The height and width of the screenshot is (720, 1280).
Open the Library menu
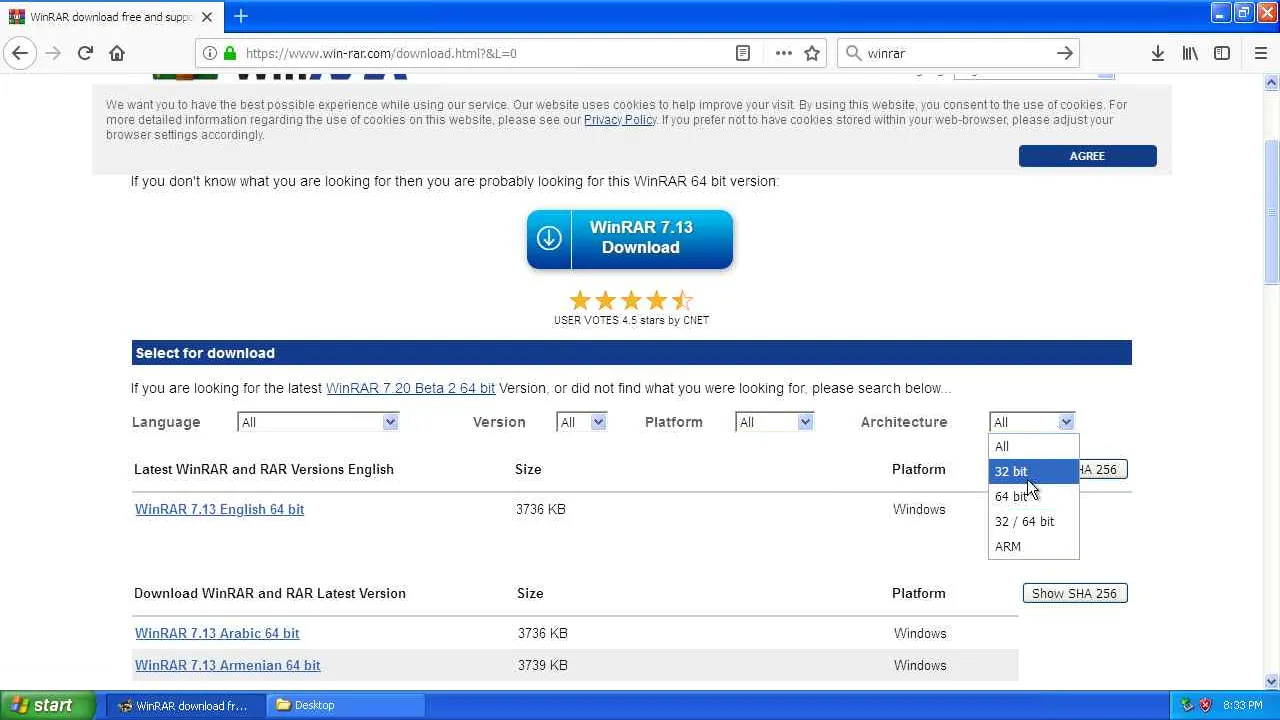[1190, 53]
